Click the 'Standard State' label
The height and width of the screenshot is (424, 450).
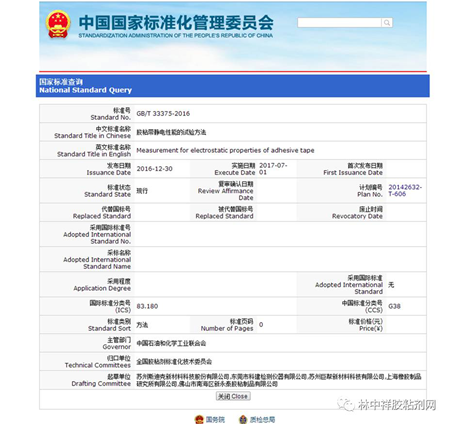click(x=107, y=194)
